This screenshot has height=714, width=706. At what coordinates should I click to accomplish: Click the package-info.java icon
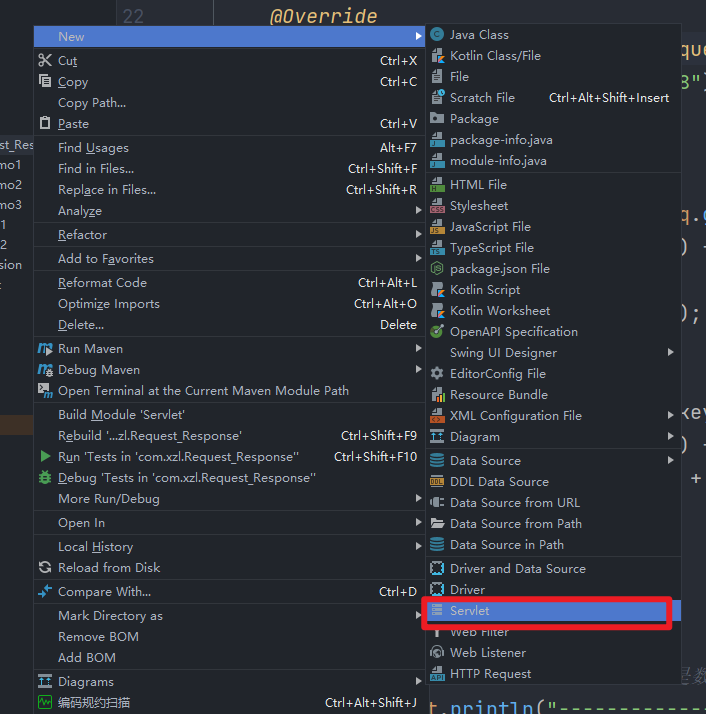(437, 140)
